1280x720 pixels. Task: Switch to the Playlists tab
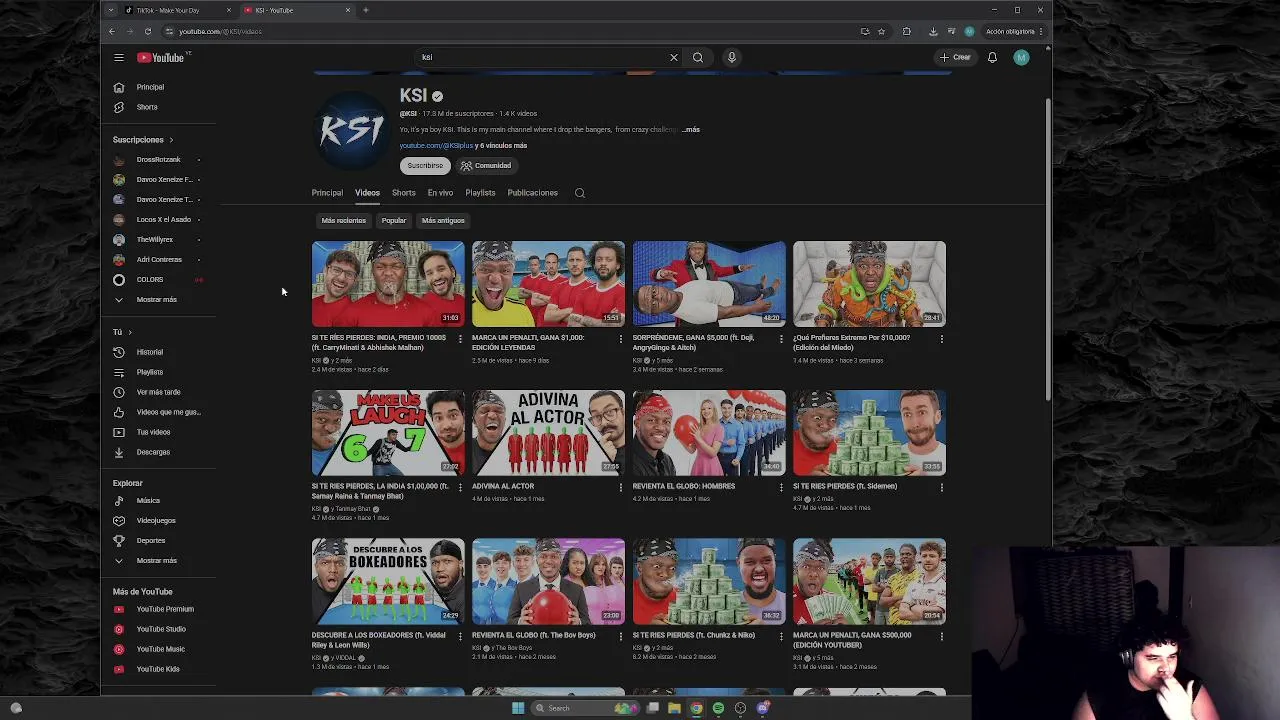tap(480, 193)
